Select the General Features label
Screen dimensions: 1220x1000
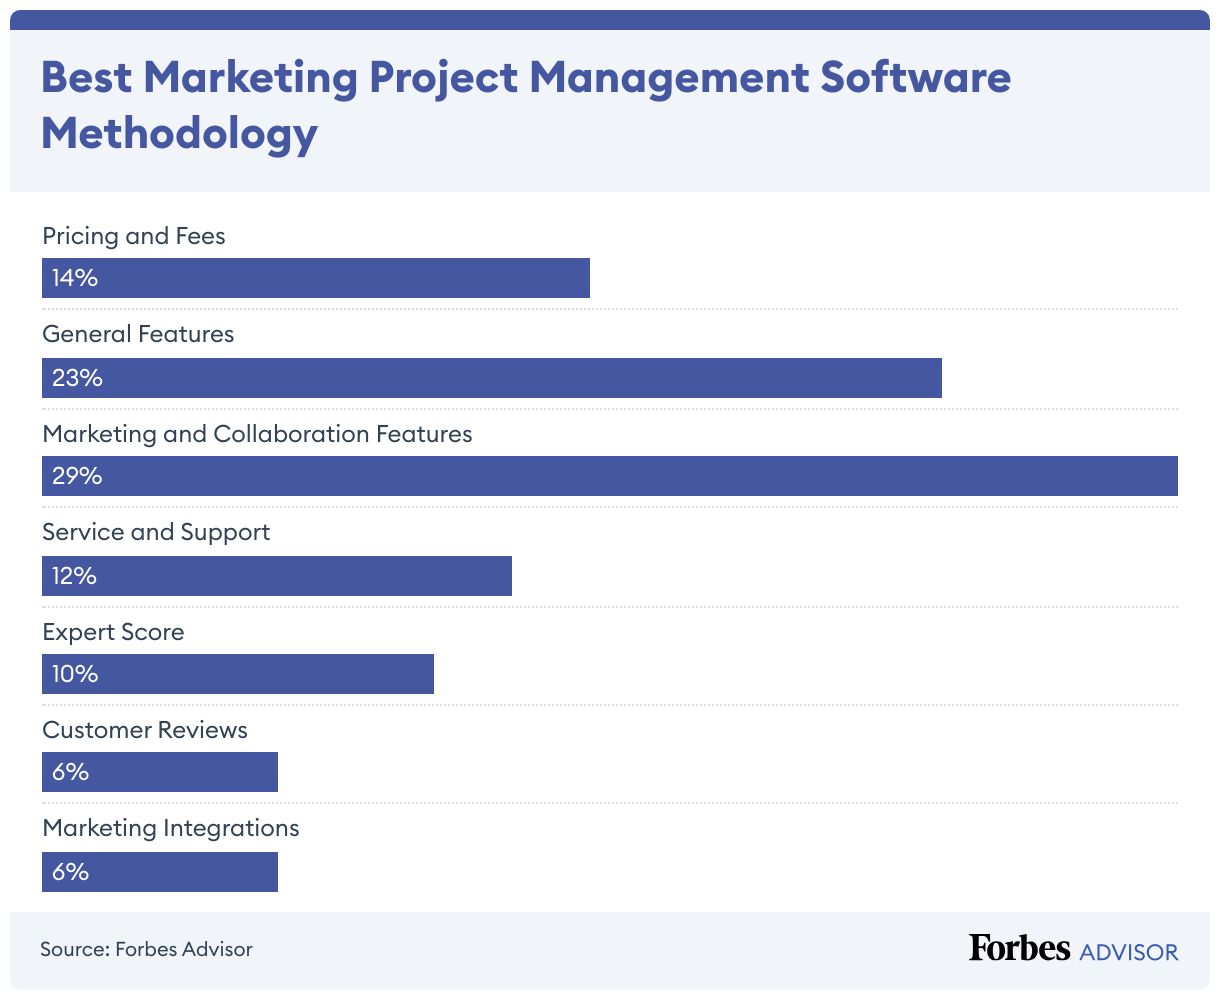point(138,334)
